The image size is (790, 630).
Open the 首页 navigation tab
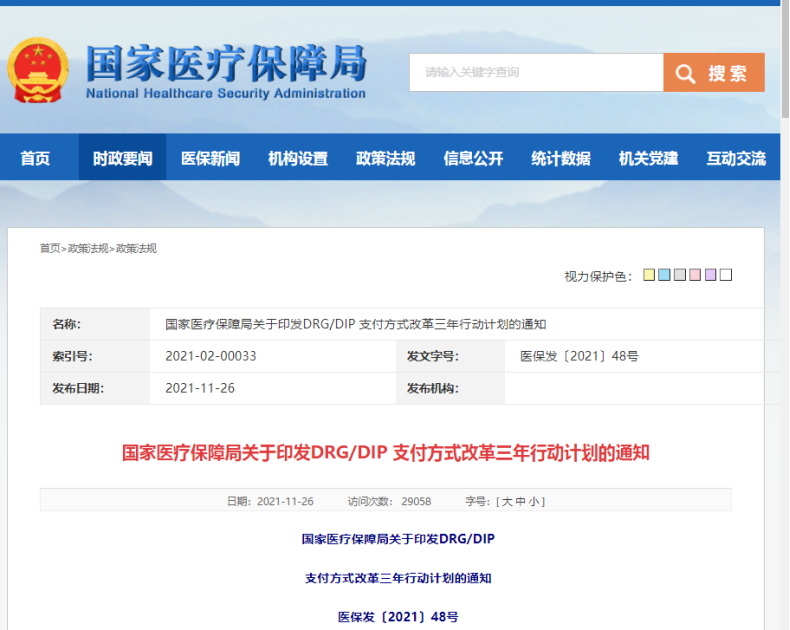click(x=35, y=158)
